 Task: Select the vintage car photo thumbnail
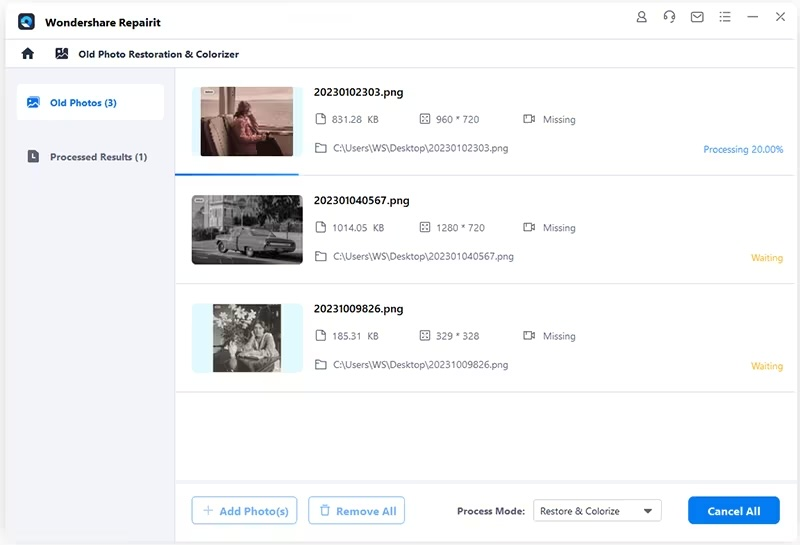[247, 230]
